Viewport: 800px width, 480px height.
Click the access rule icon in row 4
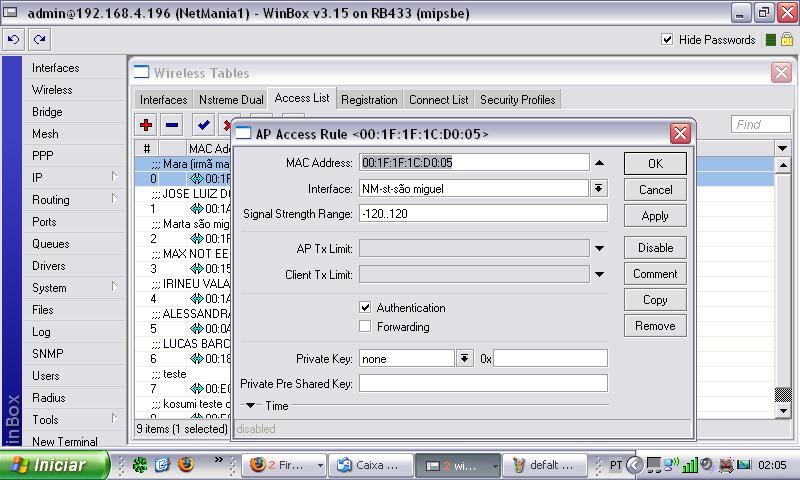point(196,299)
